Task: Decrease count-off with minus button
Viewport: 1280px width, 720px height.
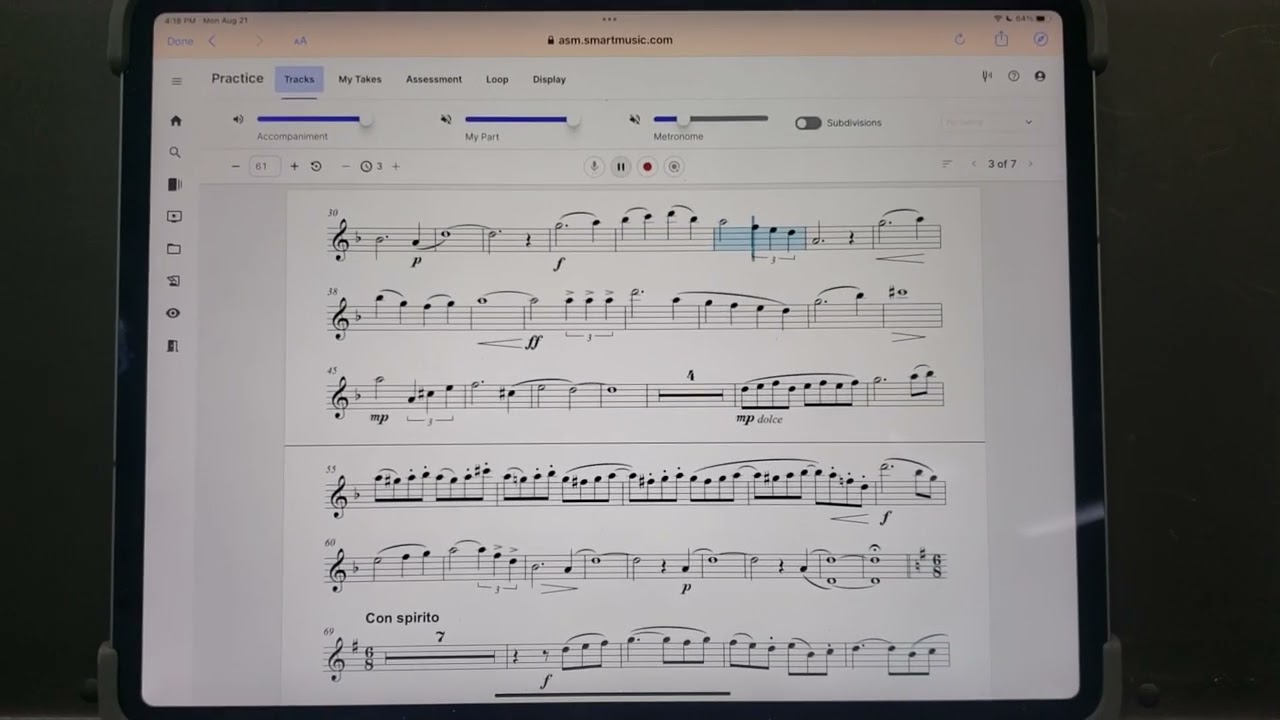Action: point(346,166)
